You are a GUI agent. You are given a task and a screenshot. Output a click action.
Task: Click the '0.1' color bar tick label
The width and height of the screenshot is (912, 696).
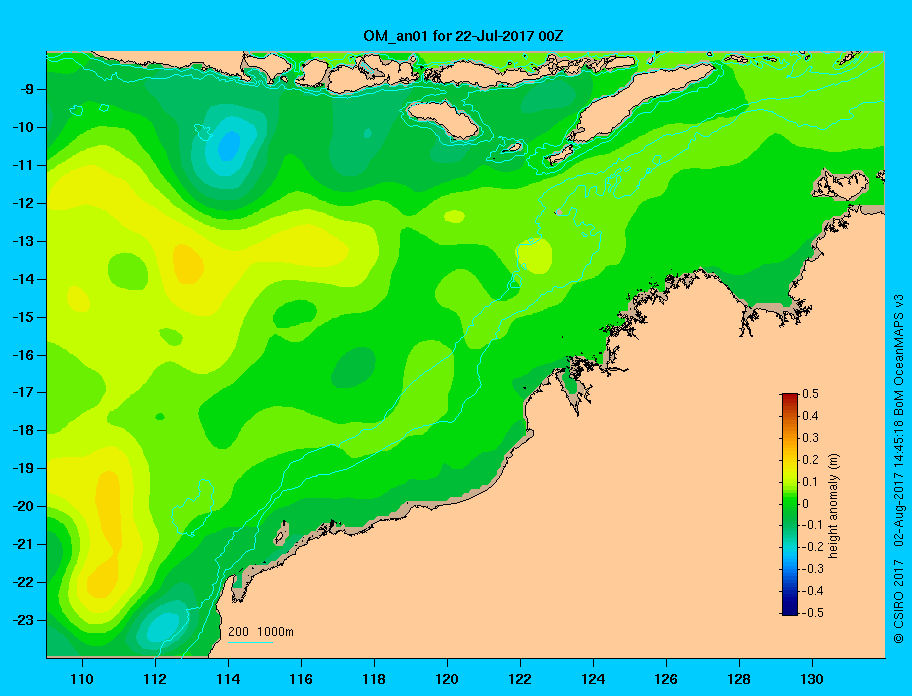810,482
